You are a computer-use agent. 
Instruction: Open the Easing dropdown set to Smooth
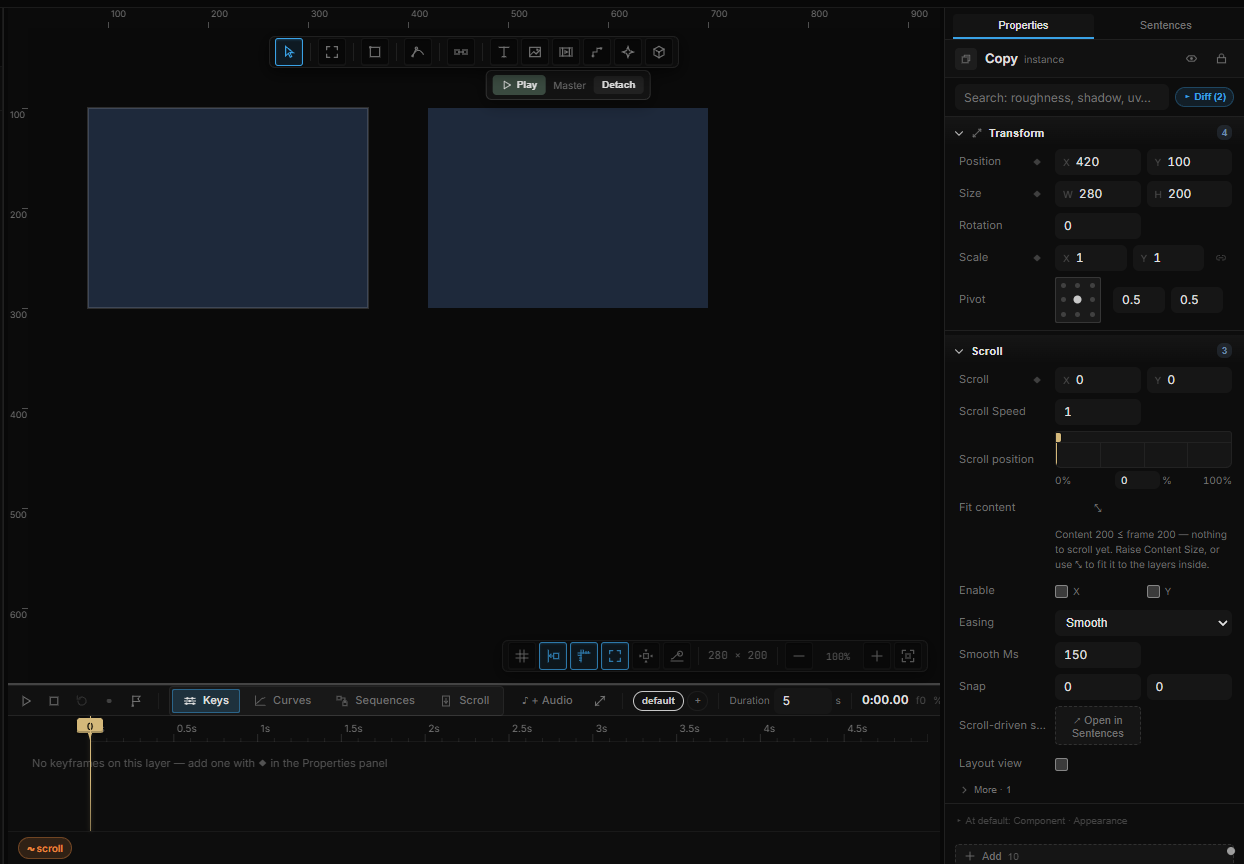coord(1143,623)
